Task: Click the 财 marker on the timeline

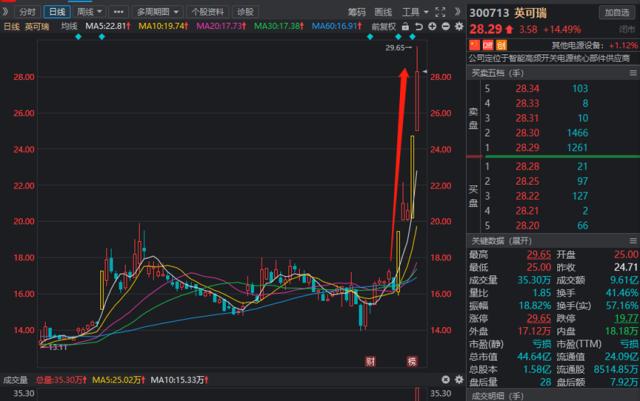Action: [370, 361]
